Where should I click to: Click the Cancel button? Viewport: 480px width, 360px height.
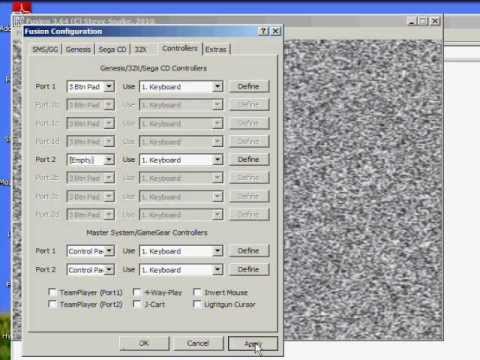pos(198,343)
